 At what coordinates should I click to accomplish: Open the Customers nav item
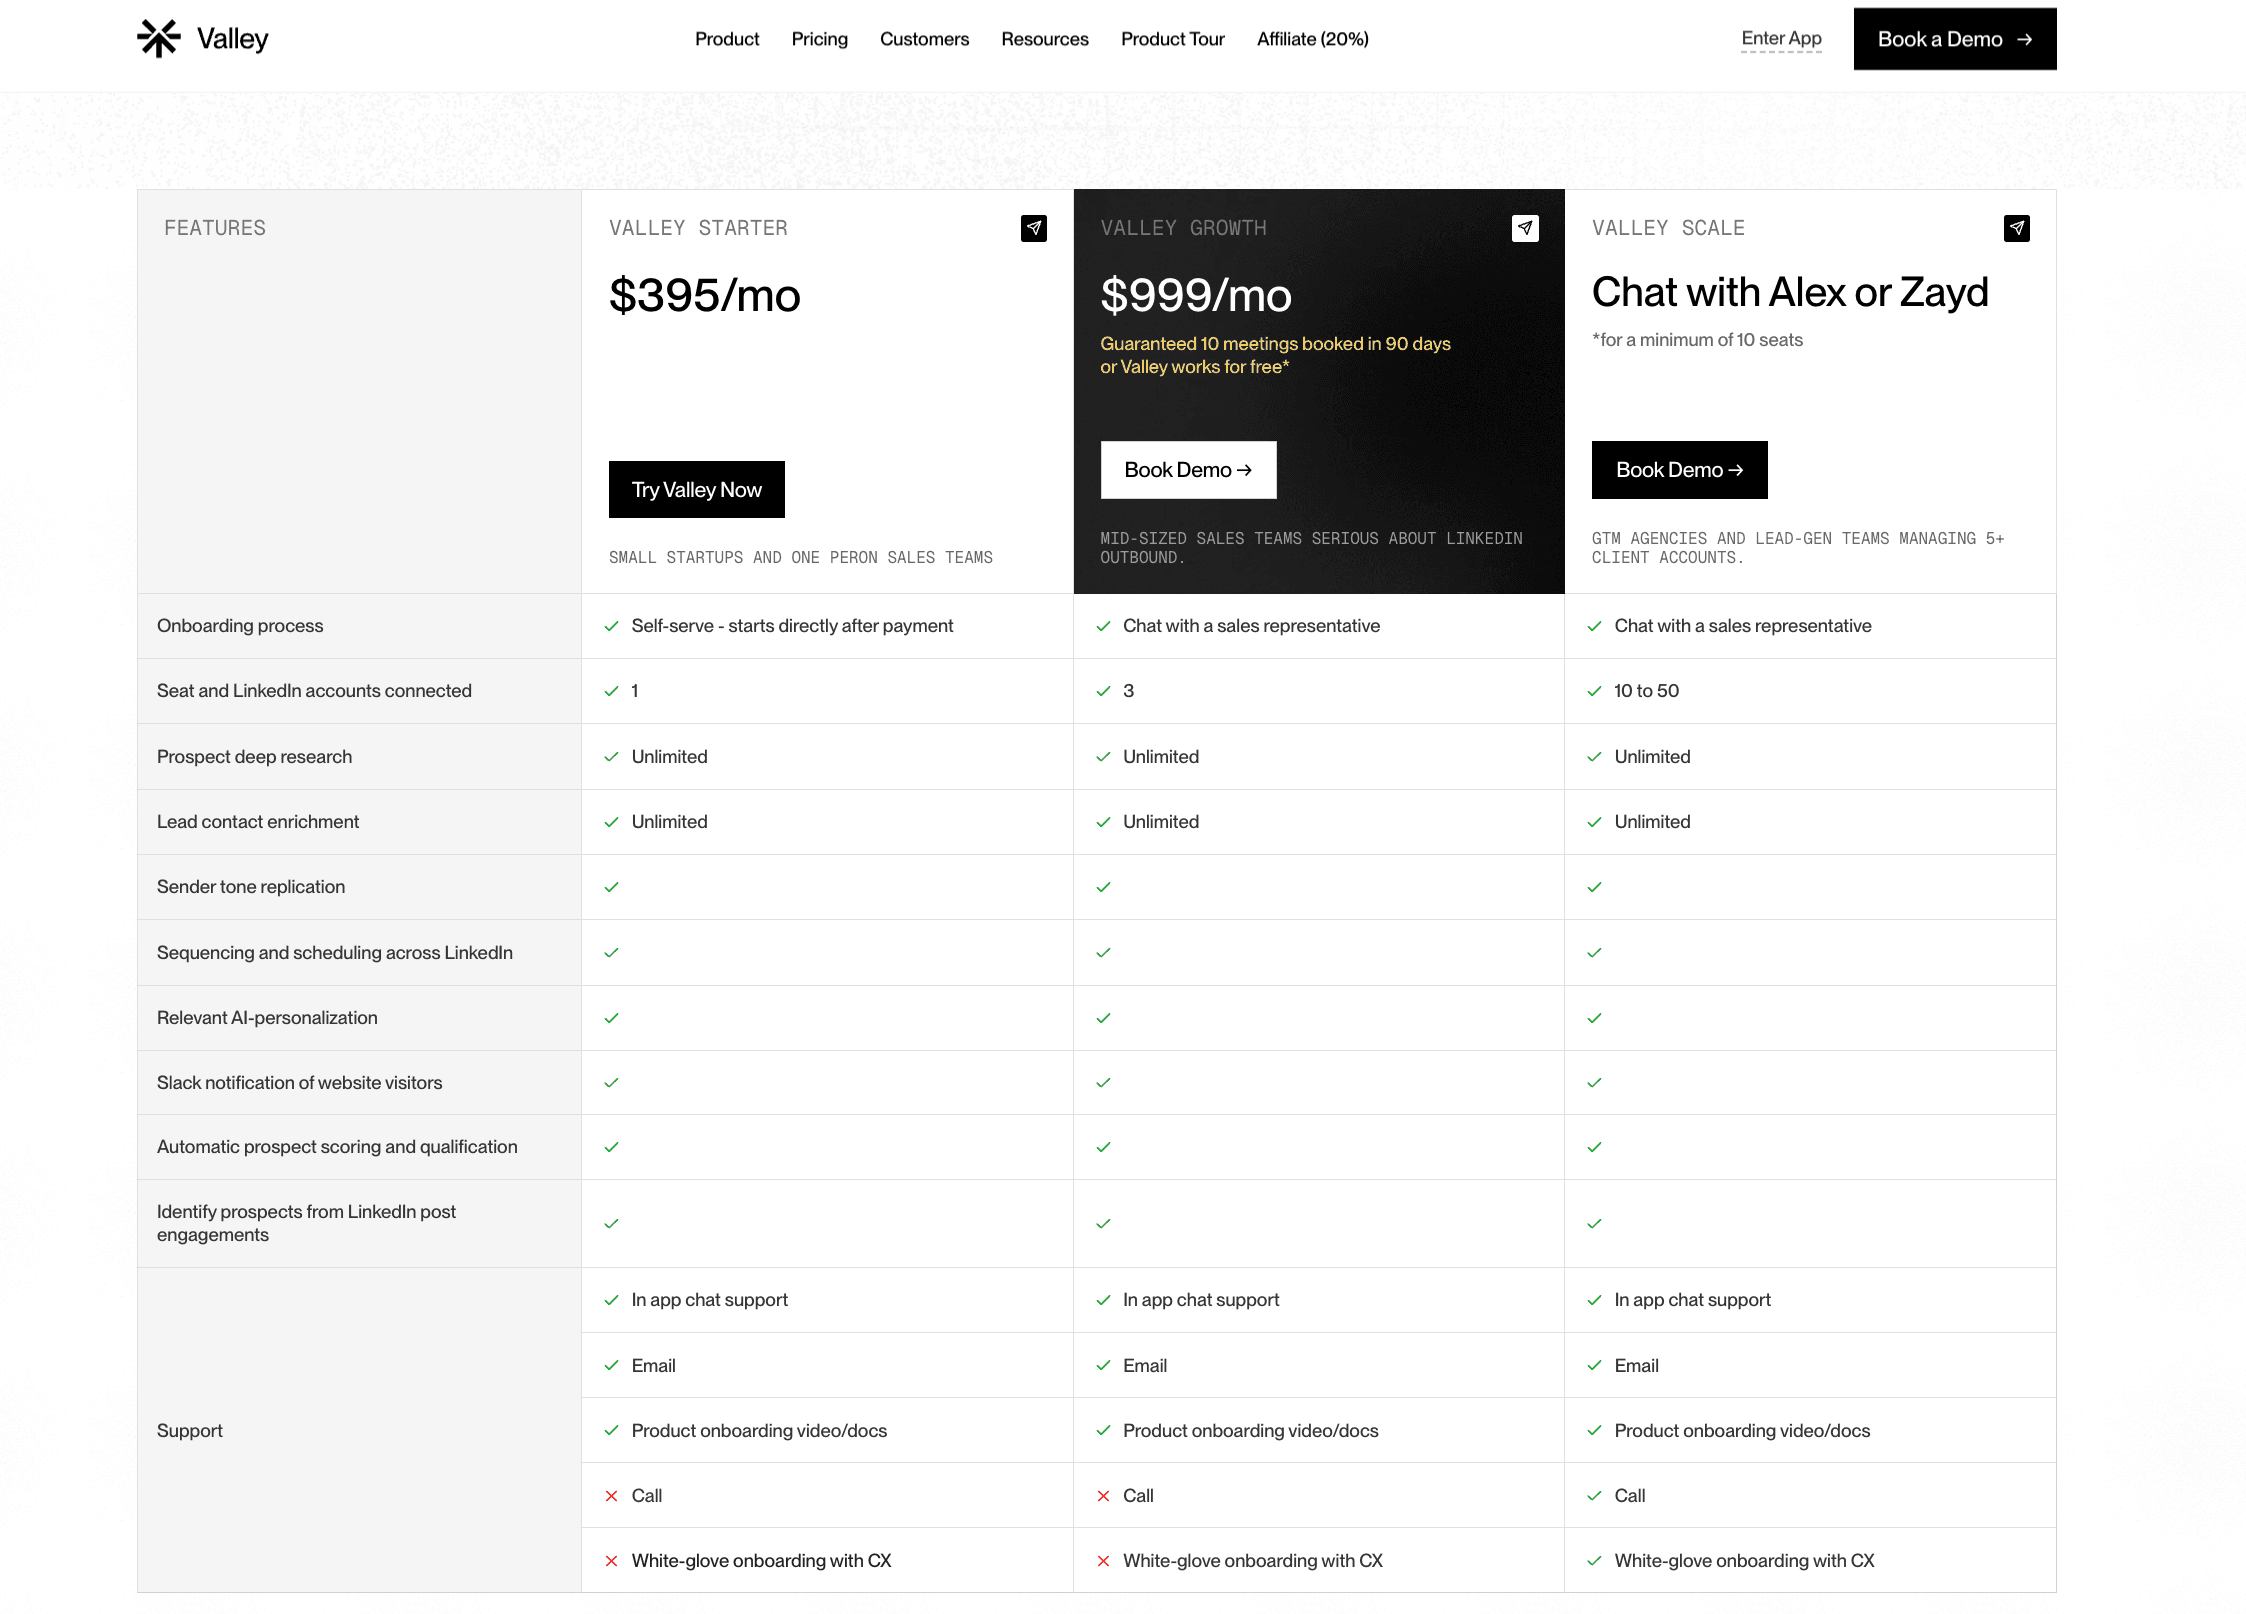[925, 39]
